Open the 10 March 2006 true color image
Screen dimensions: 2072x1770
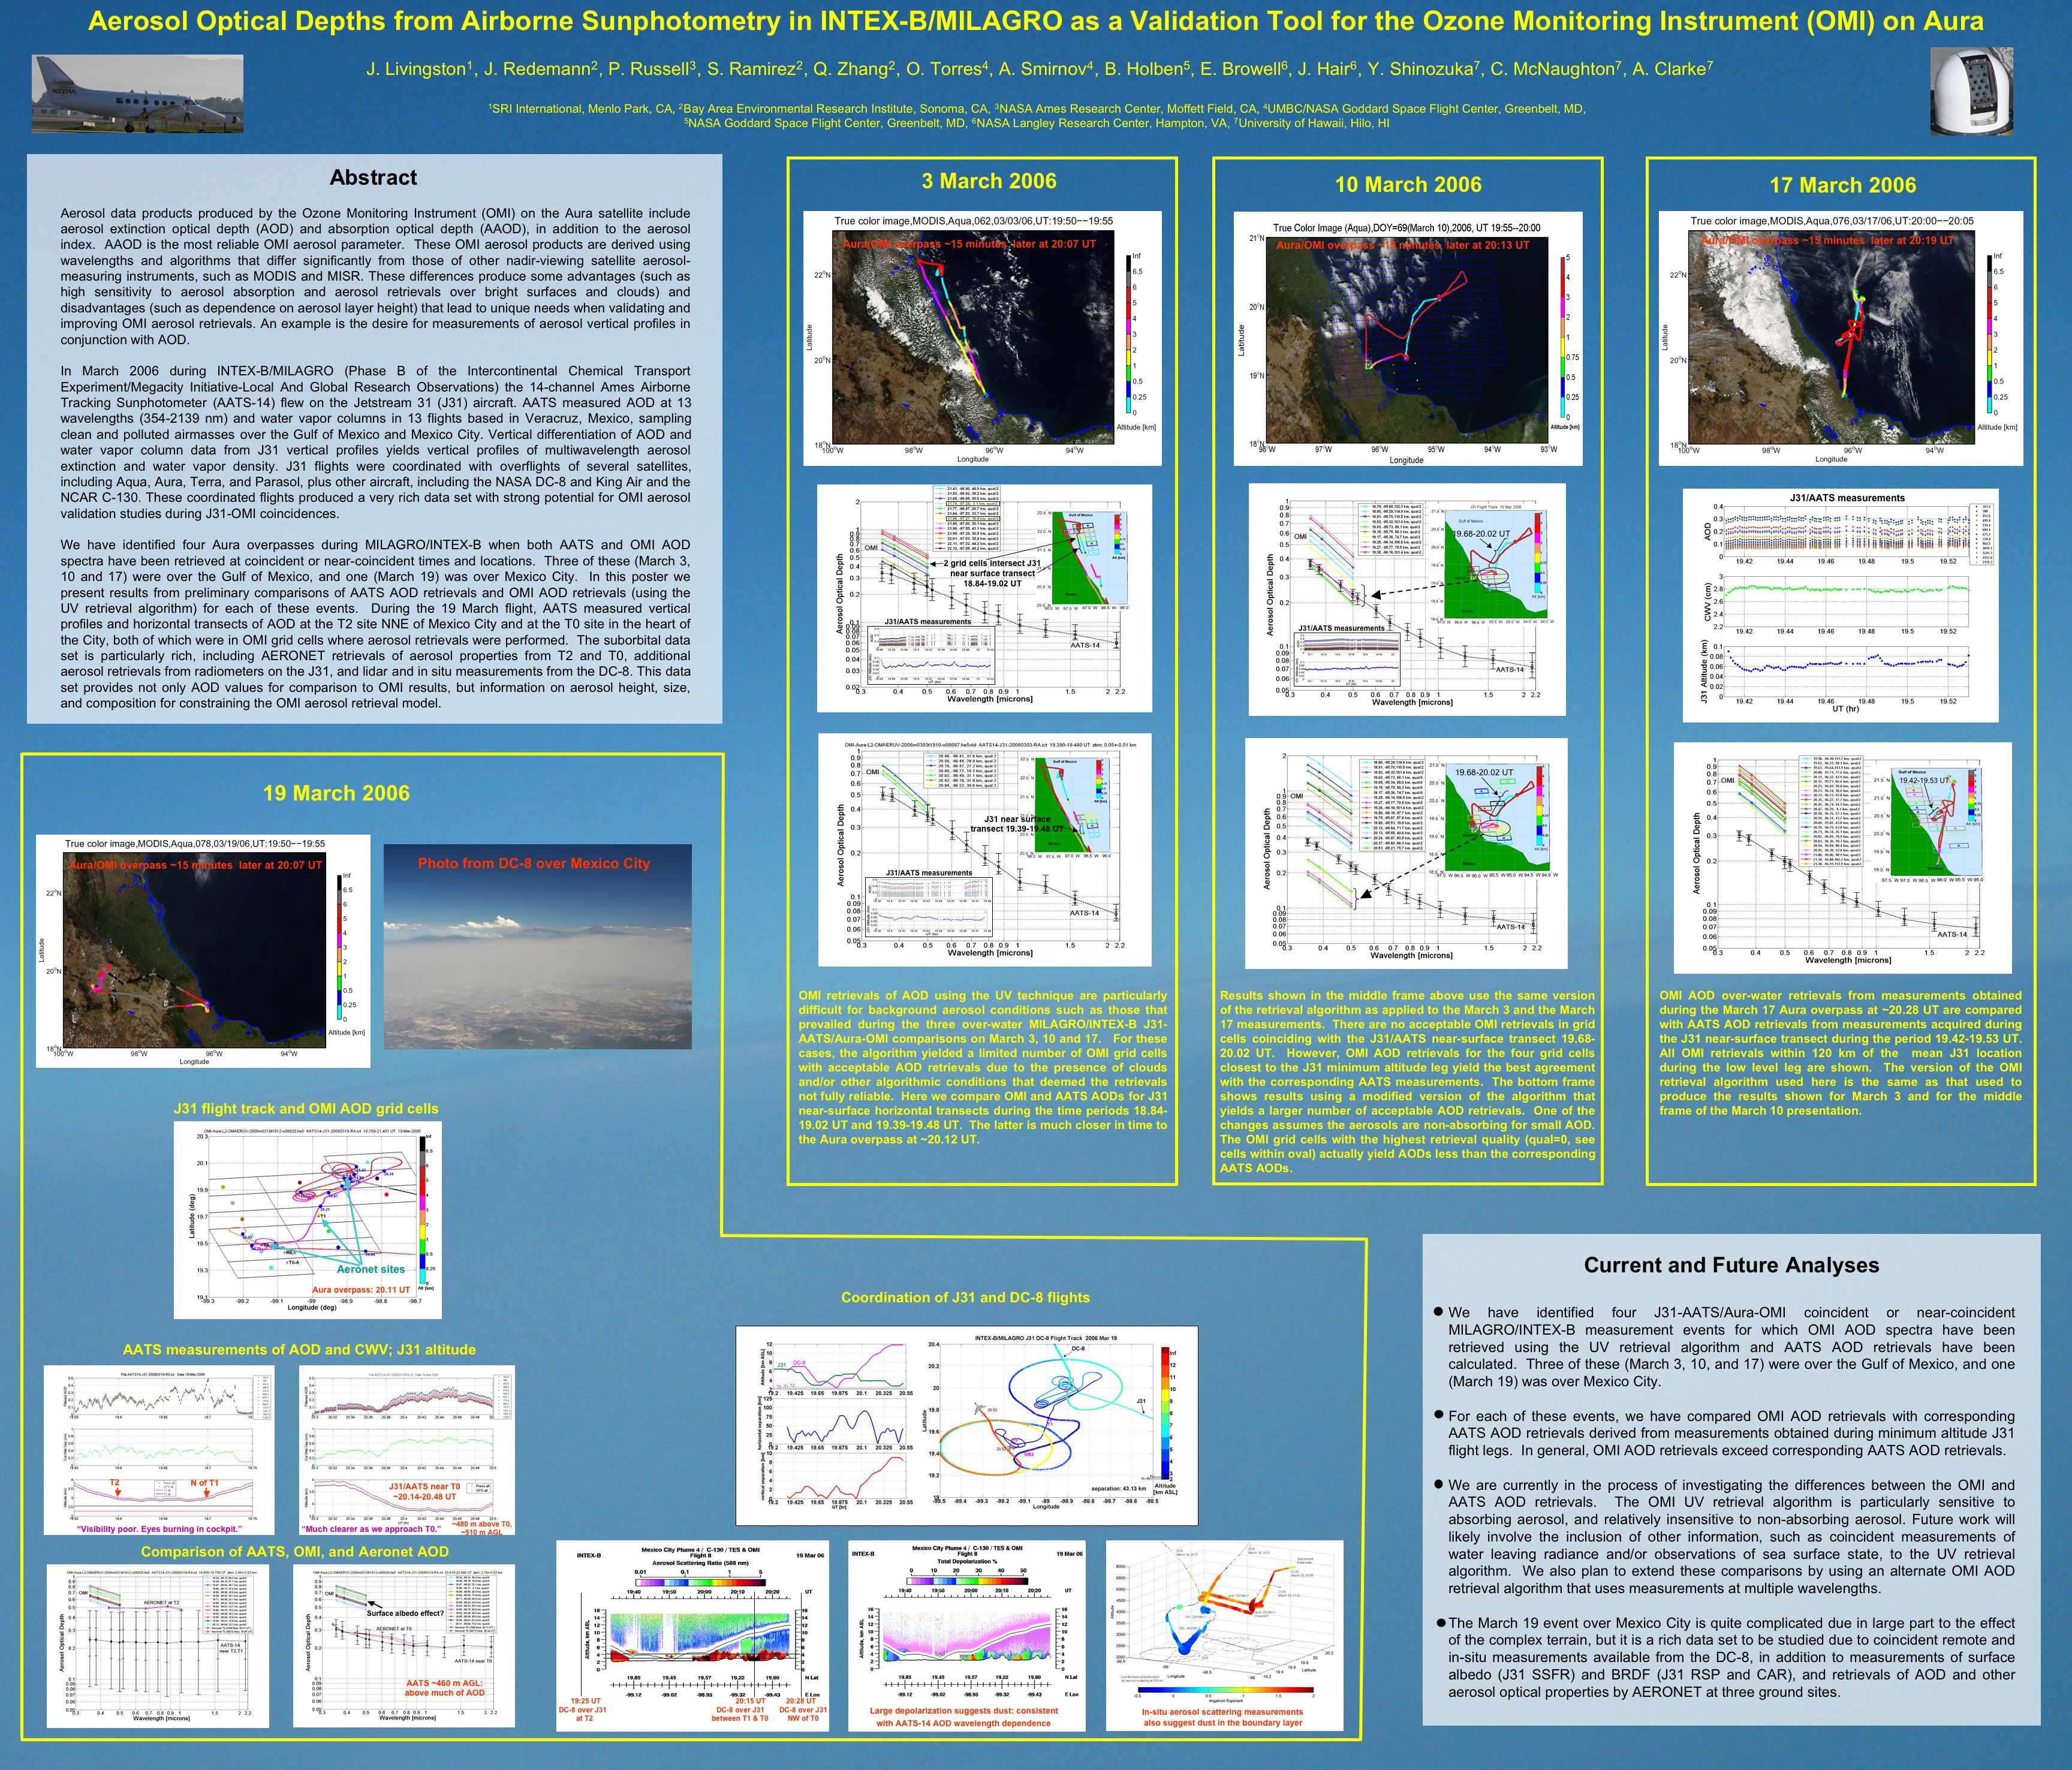1406,339
